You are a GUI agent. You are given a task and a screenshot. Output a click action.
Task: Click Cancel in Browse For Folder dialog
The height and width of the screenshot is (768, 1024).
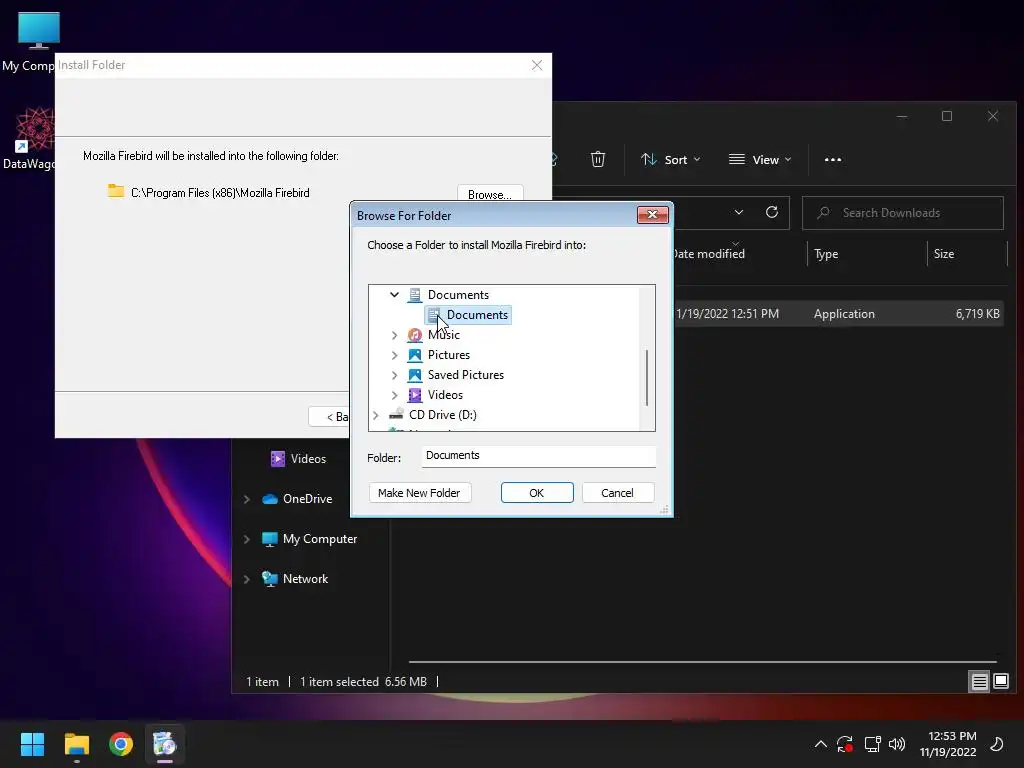click(617, 492)
